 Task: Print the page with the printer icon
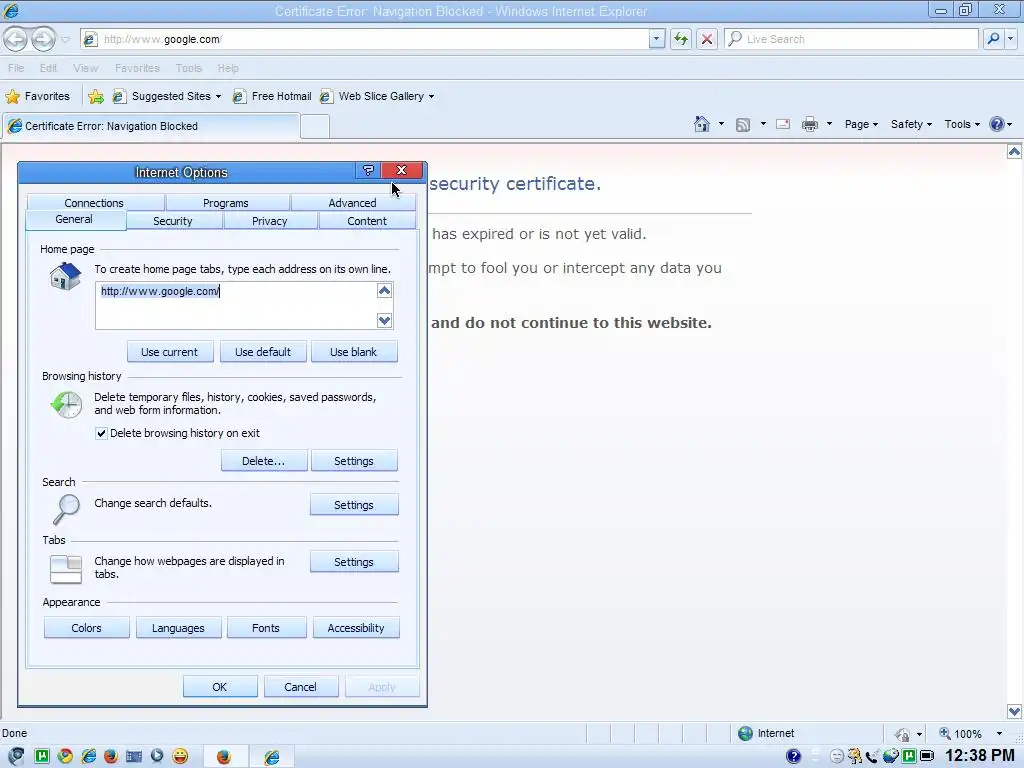click(810, 124)
